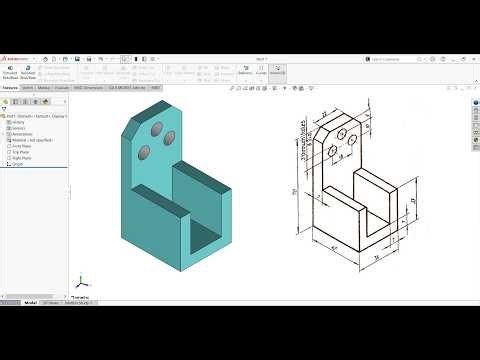Image resolution: width=480 pixels, height=360 pixels.
Task: Switch to the MBD Dimensions tab
Action: coord(89,88)
